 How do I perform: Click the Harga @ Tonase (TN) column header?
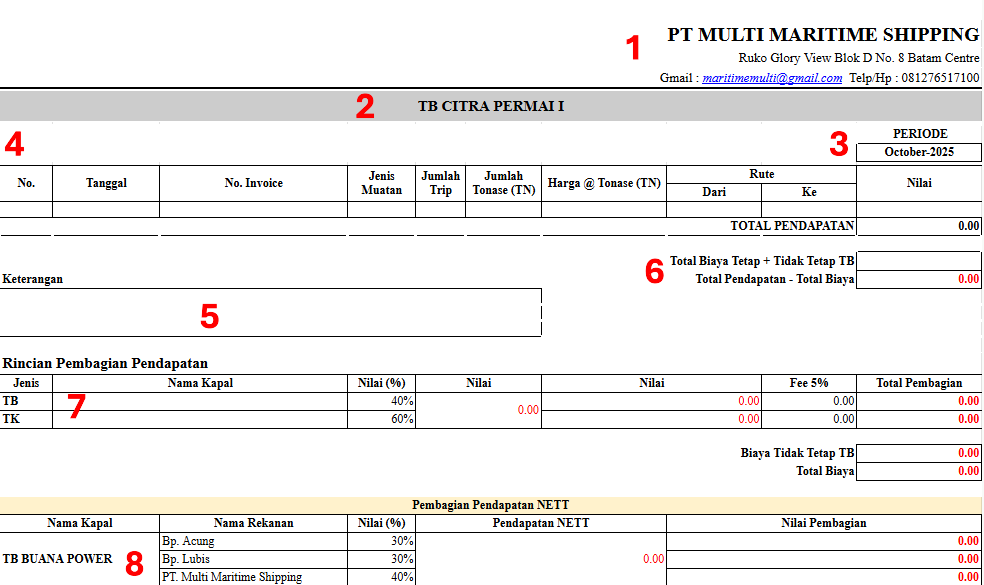click(603, 183)
